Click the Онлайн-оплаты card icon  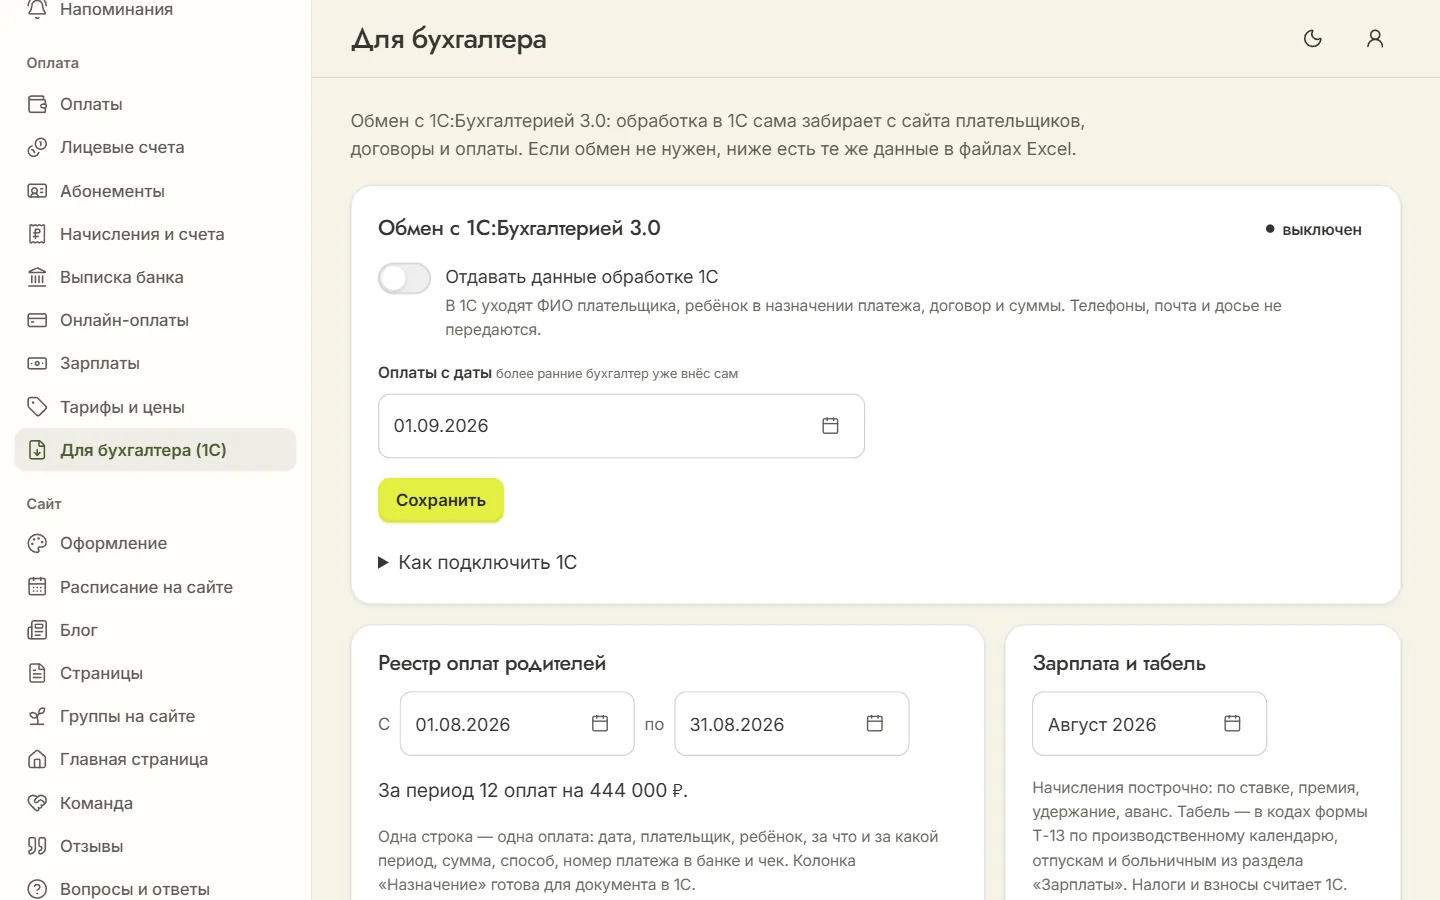click(37, 320)
